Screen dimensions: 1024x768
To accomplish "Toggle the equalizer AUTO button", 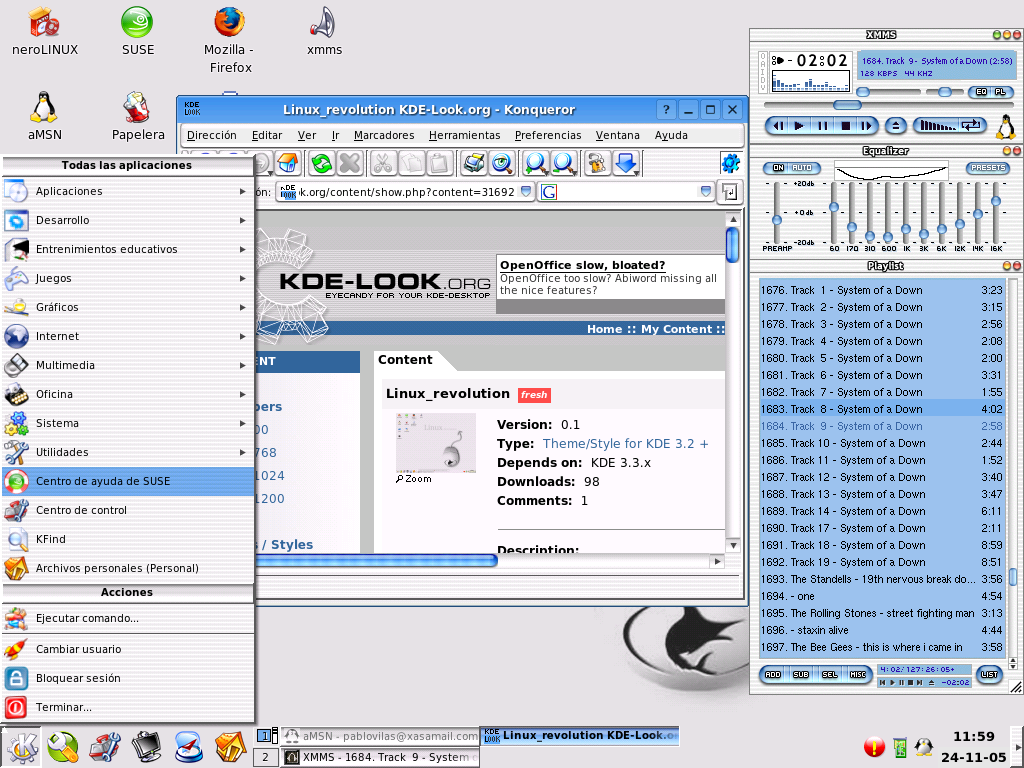I will [x=802, y=168].
